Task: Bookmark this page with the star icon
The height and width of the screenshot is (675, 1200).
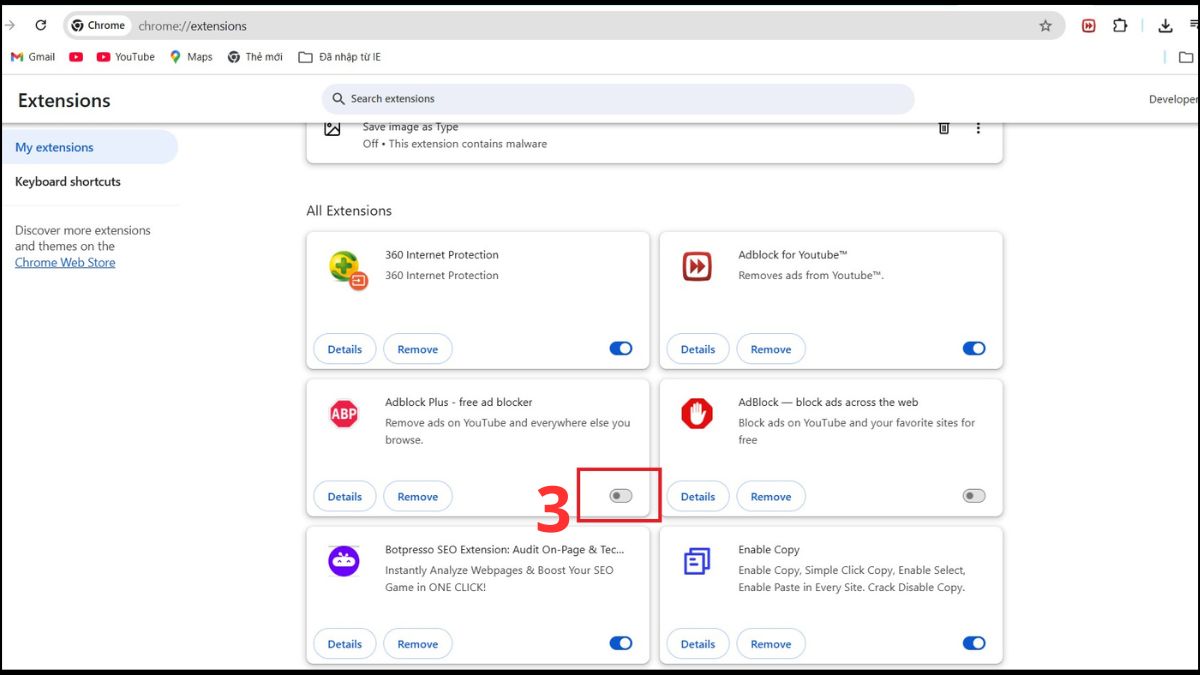Action: click(1046, 26)
